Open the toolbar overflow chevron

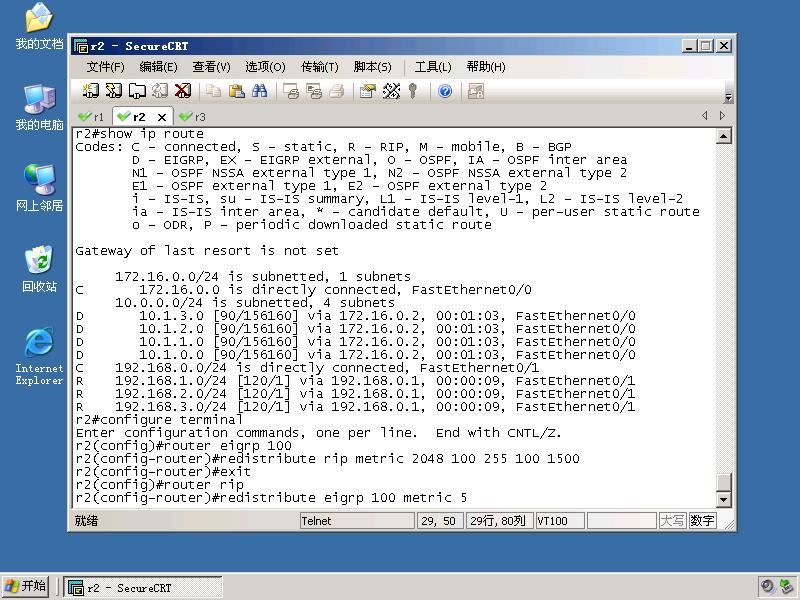pos(728,97)
